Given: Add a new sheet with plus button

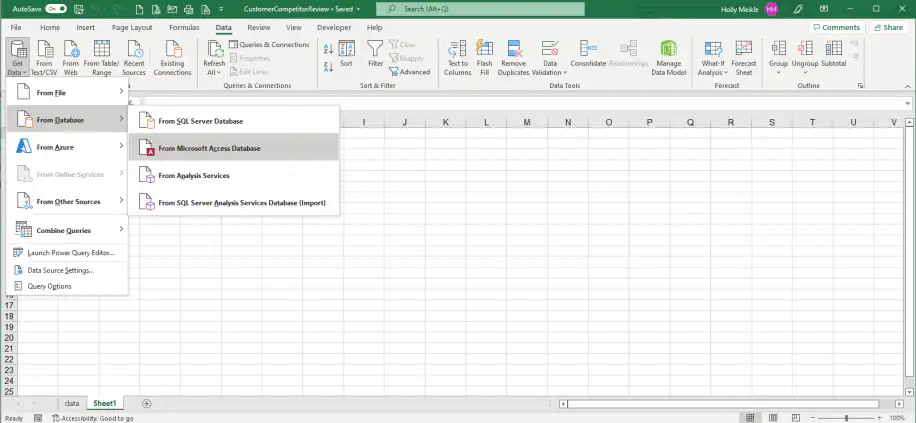Looking at the screenshot, I should click(147, 403).
